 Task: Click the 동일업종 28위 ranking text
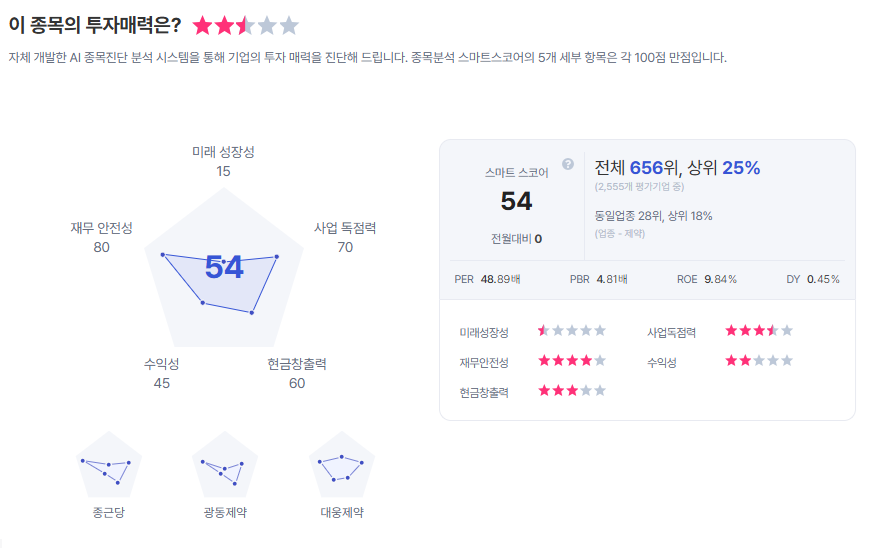(x=653, y=216)
